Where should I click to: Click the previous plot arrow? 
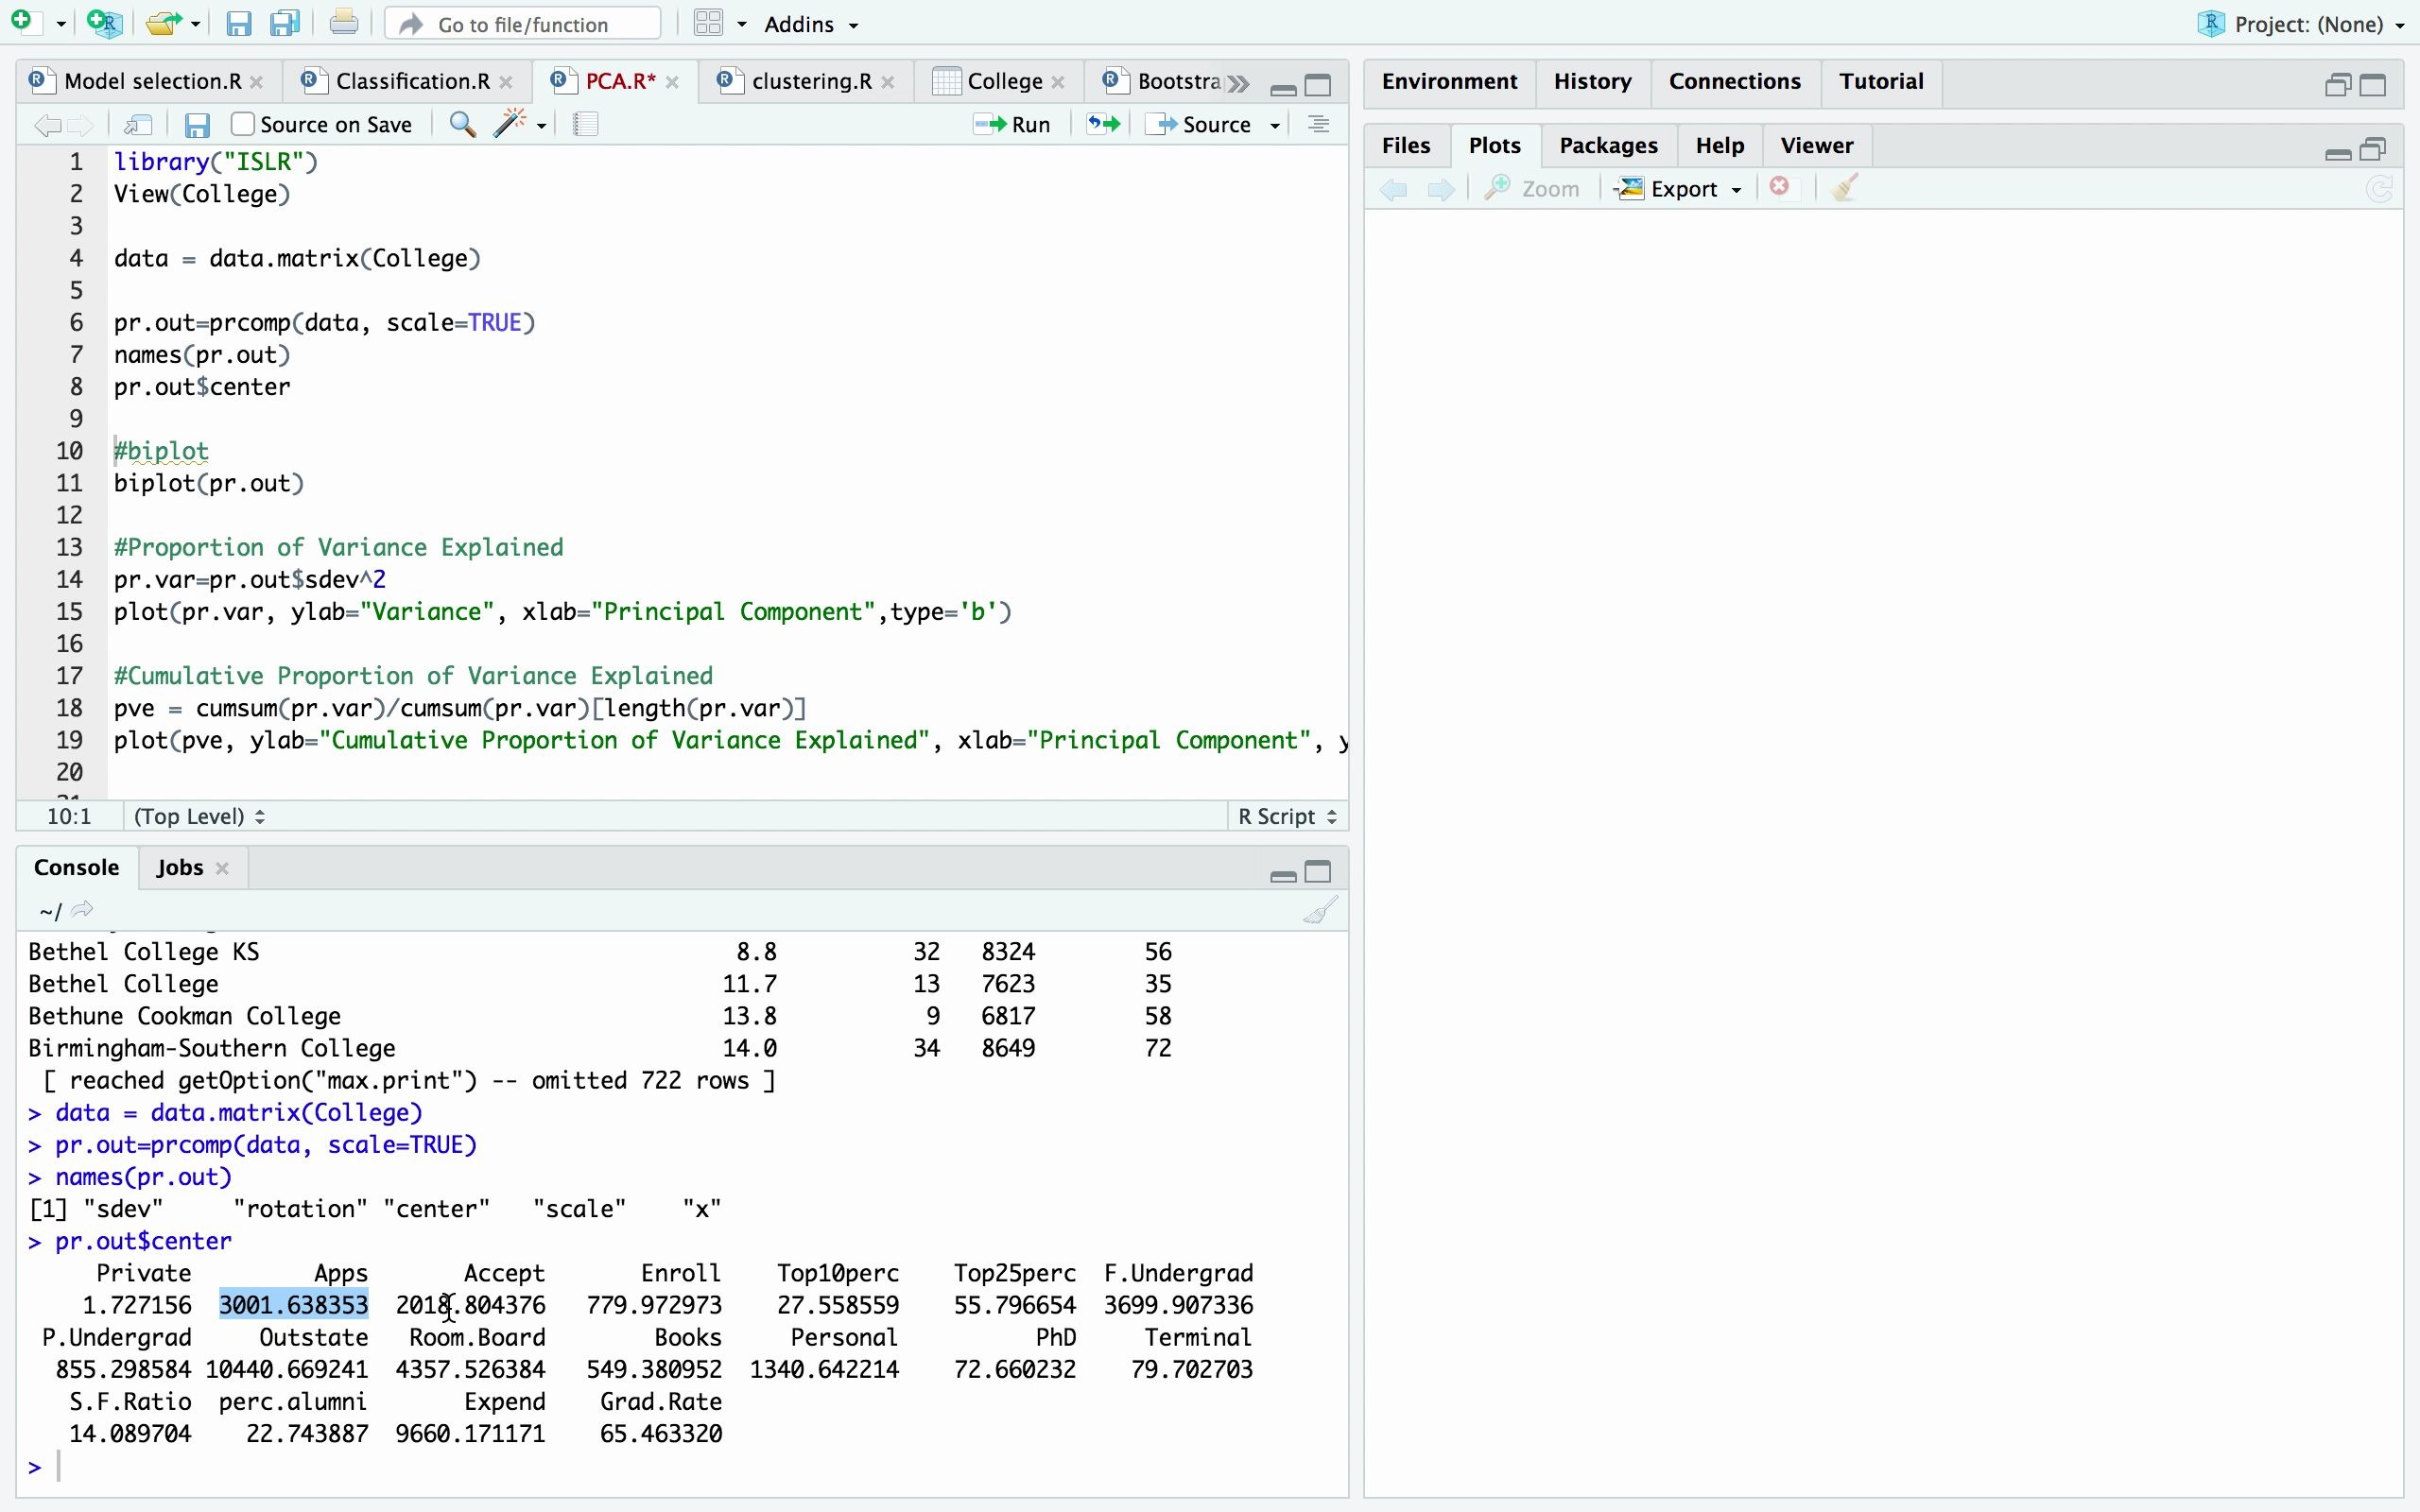pyautogui.click(x=1393, y=189)
